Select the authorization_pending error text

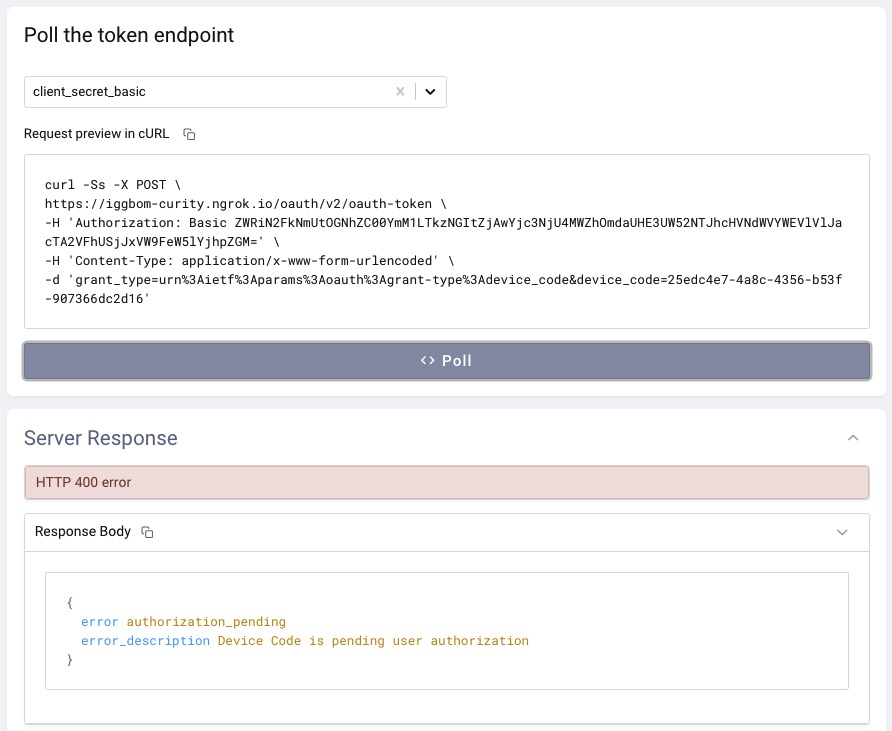click(205, 621)
